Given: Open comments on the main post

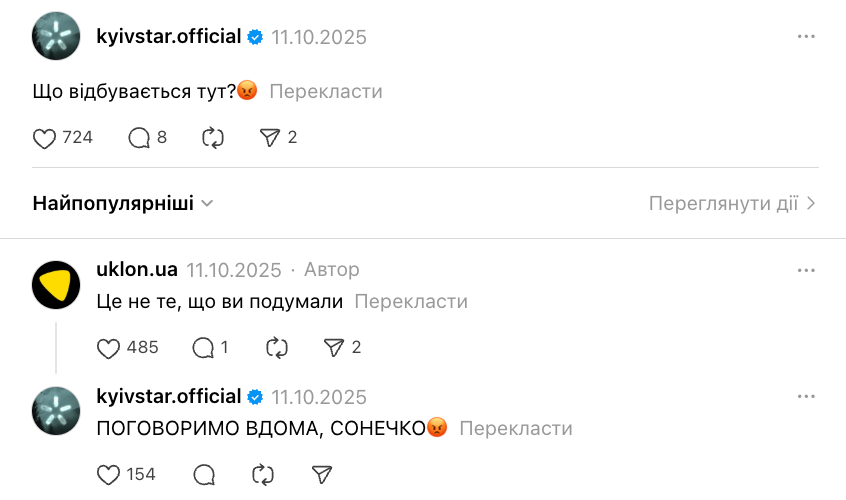Looking at the screenshot, I should 139,138.
